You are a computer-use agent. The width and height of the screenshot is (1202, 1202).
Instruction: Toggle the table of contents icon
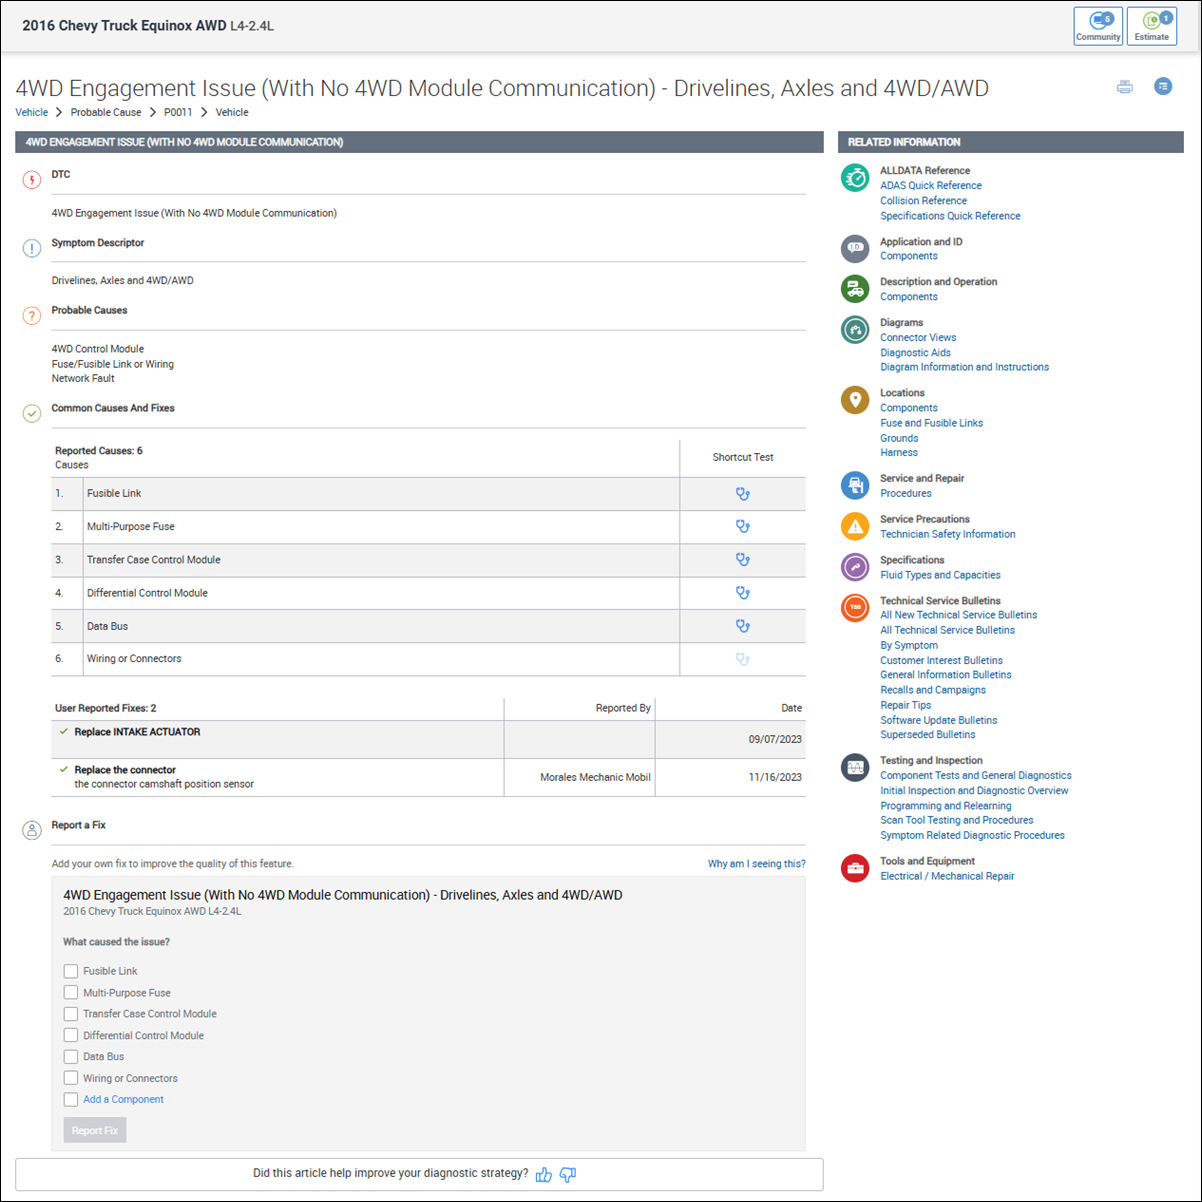(x=1163, y=87)
